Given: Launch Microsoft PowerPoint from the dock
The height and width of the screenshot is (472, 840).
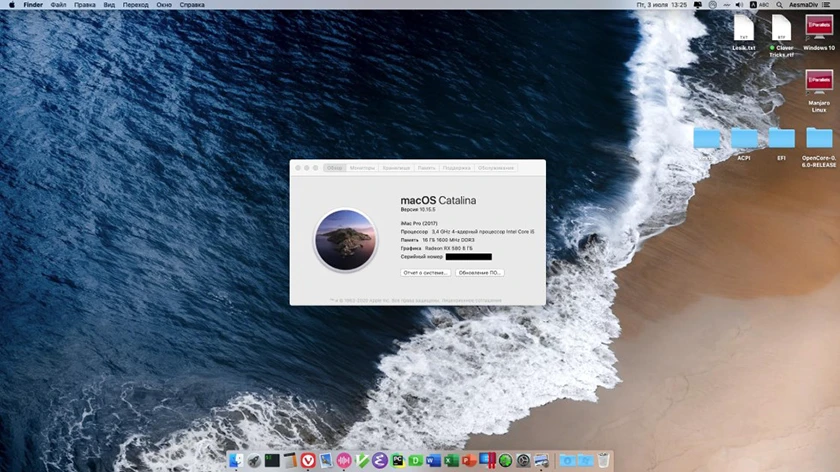Looking at the screenshot, I should click(469, 460).
